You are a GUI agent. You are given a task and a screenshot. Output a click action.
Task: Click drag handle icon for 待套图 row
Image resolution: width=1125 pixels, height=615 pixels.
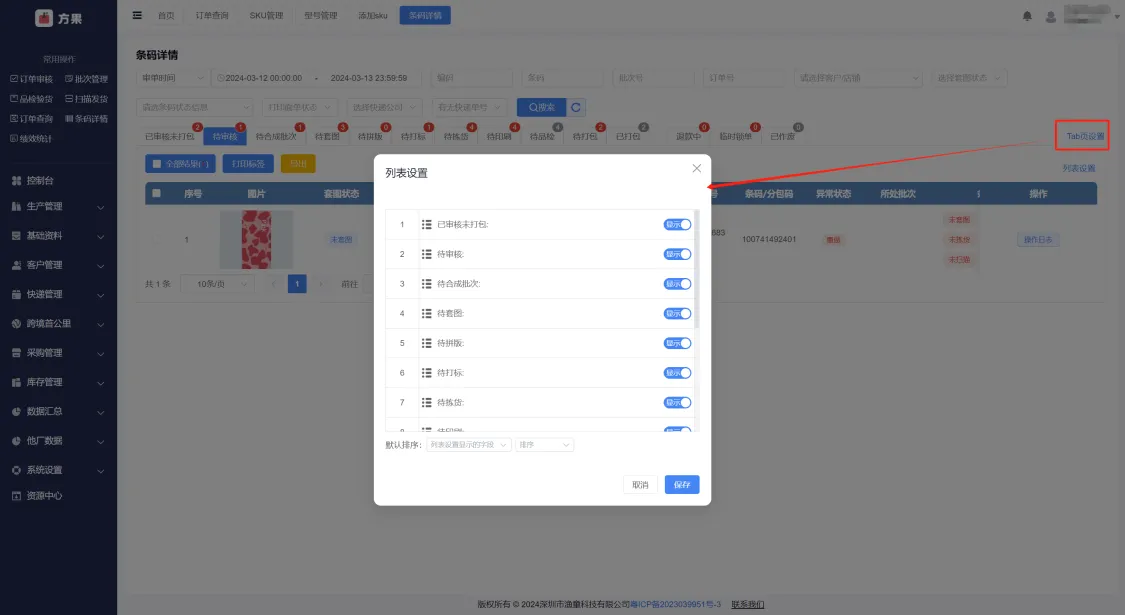click(426, 314)
